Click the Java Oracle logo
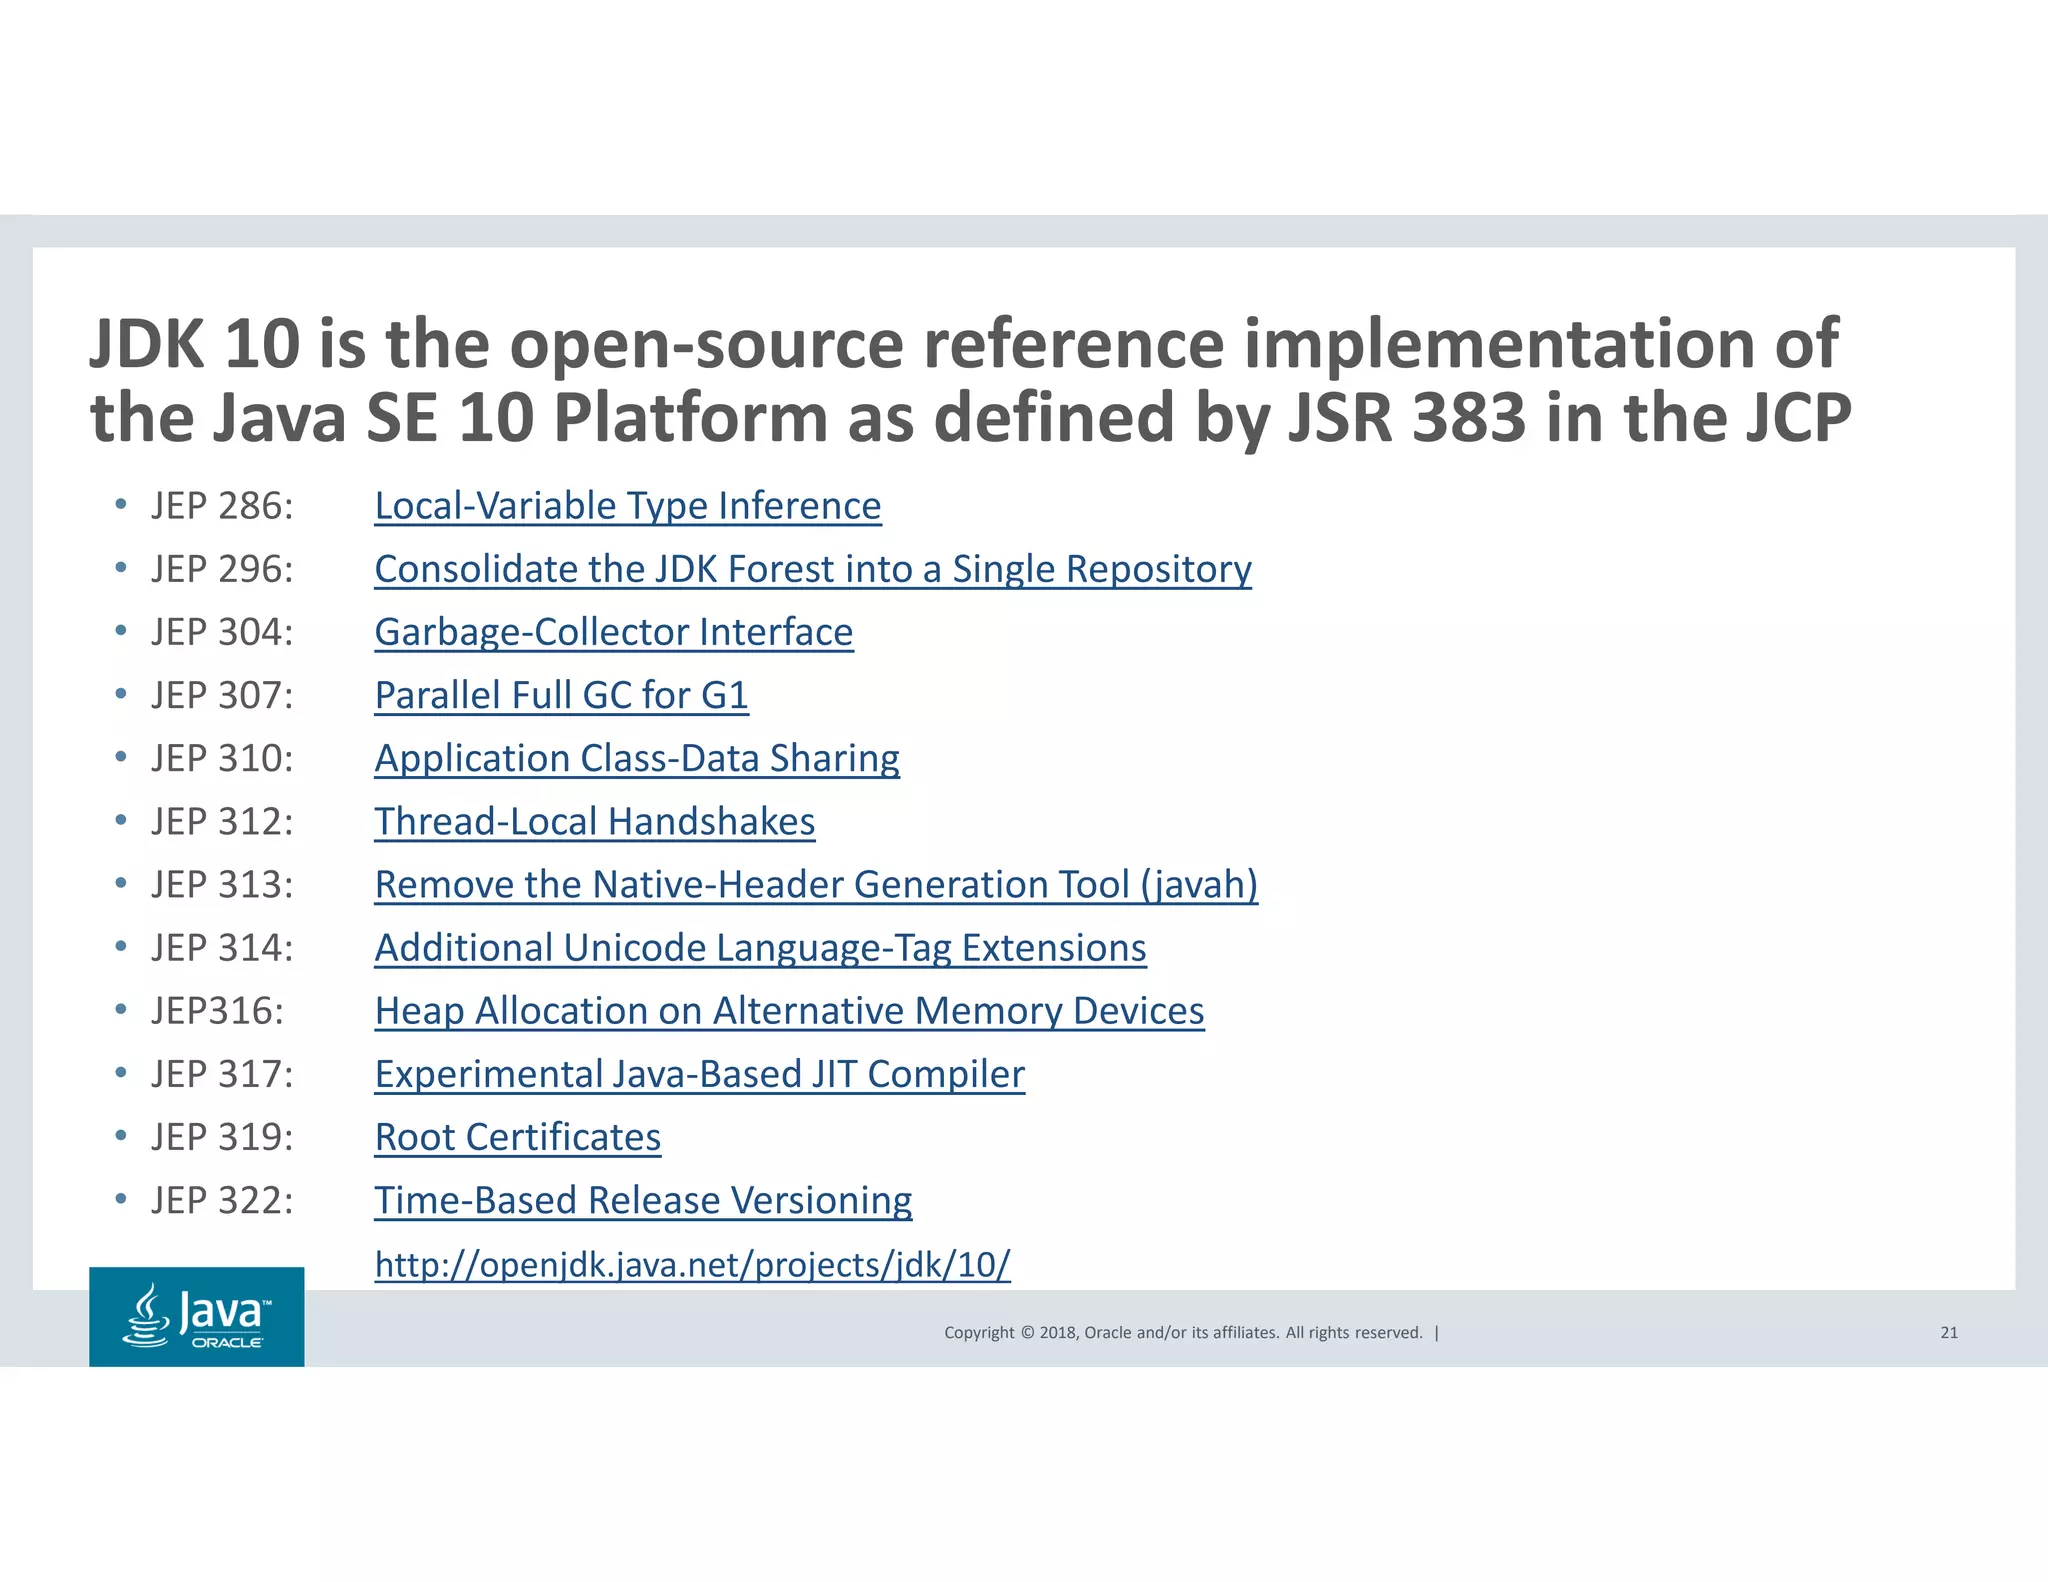The image size is (2048, 1582). click(x=197, y=1316)
